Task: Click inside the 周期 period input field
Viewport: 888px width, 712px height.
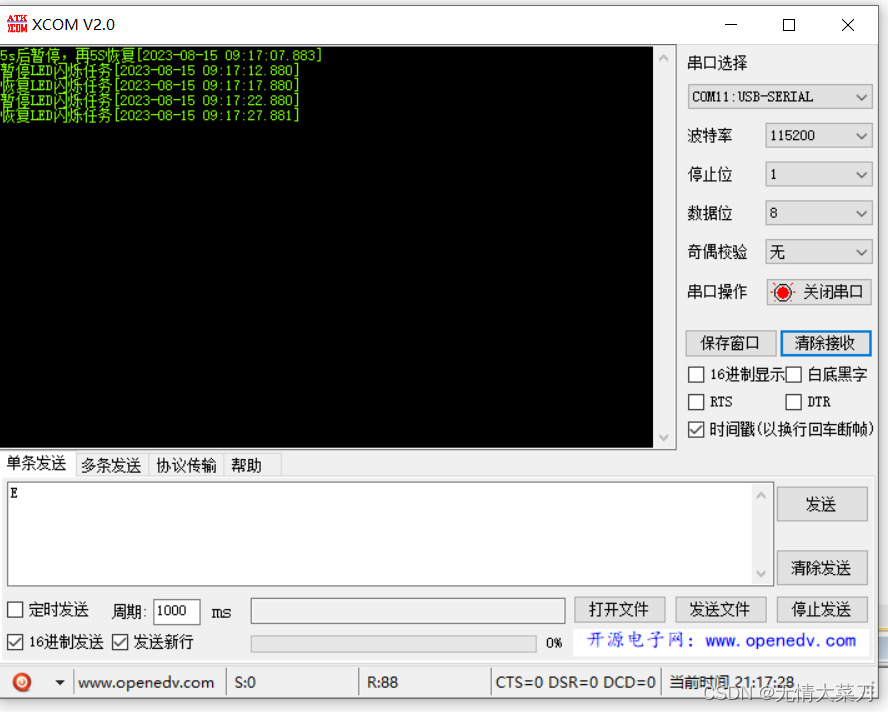Action: [x=176, y=610]
